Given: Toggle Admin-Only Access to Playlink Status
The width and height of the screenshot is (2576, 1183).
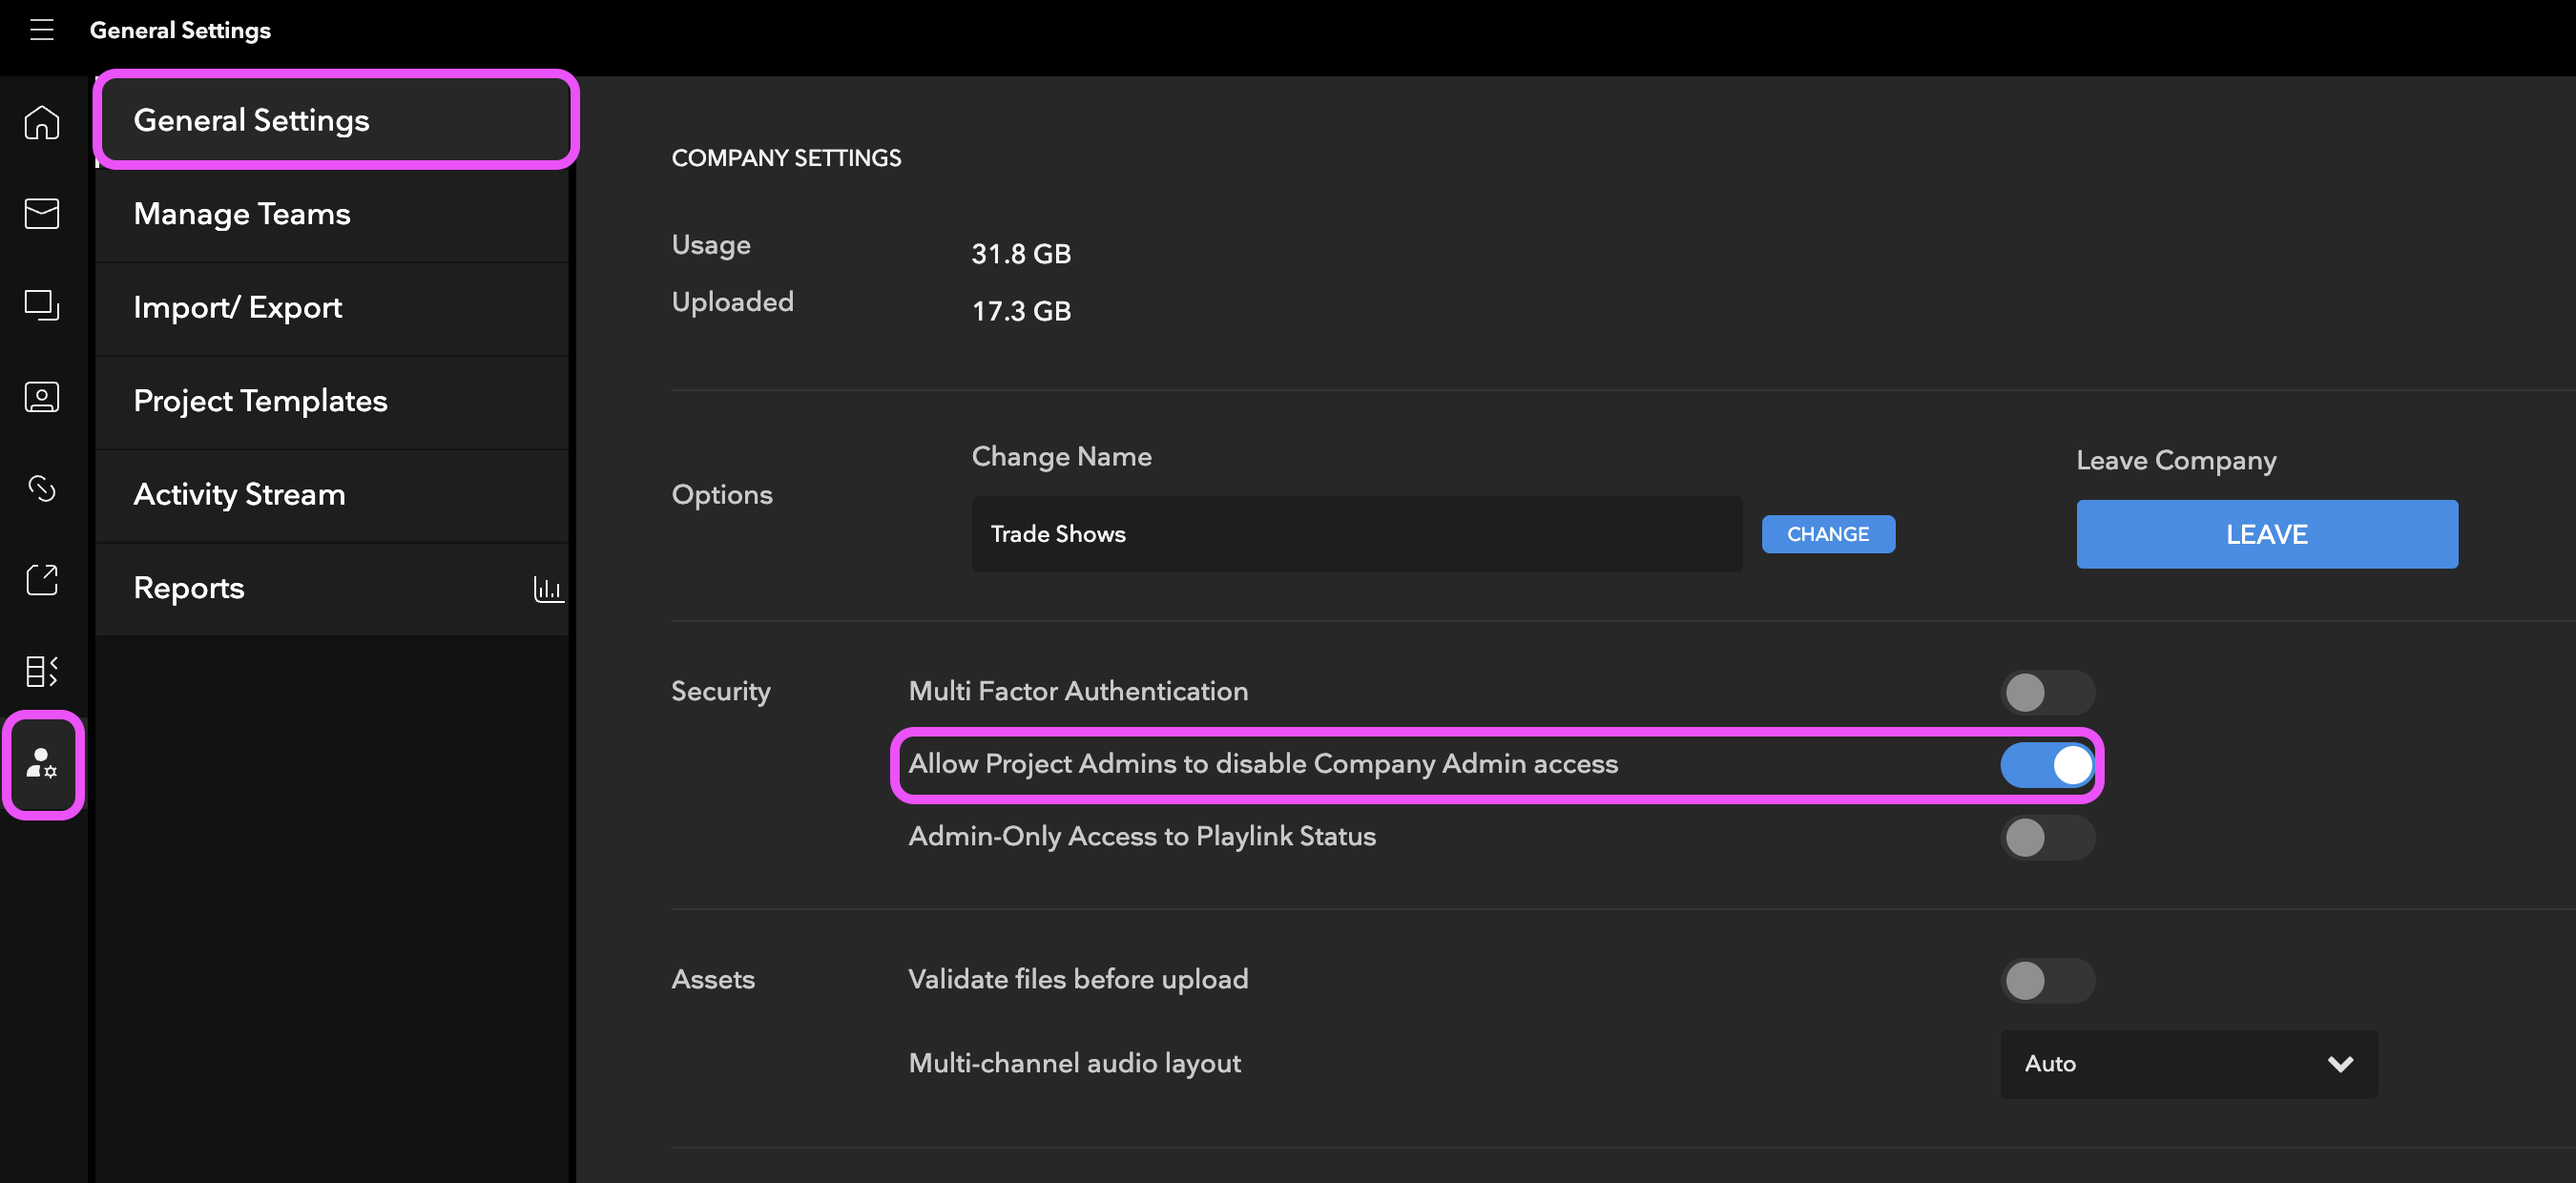Looking at the screenshot, I should 2046,837.
